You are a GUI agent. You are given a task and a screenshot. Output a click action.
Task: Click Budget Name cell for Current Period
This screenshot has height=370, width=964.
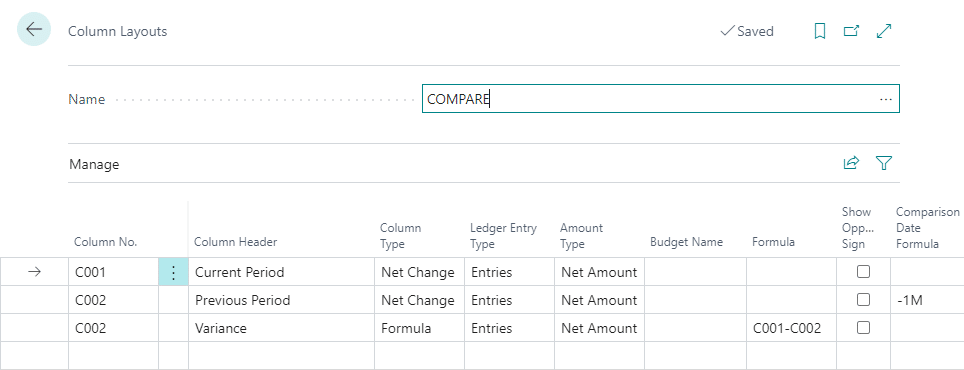click(x=695, y=272)
